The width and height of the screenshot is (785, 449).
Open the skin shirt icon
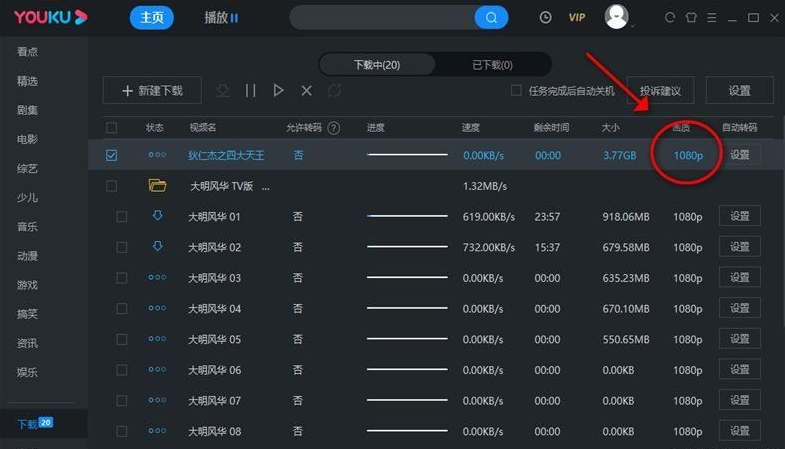pyautogui.click(x=691, y=18)
